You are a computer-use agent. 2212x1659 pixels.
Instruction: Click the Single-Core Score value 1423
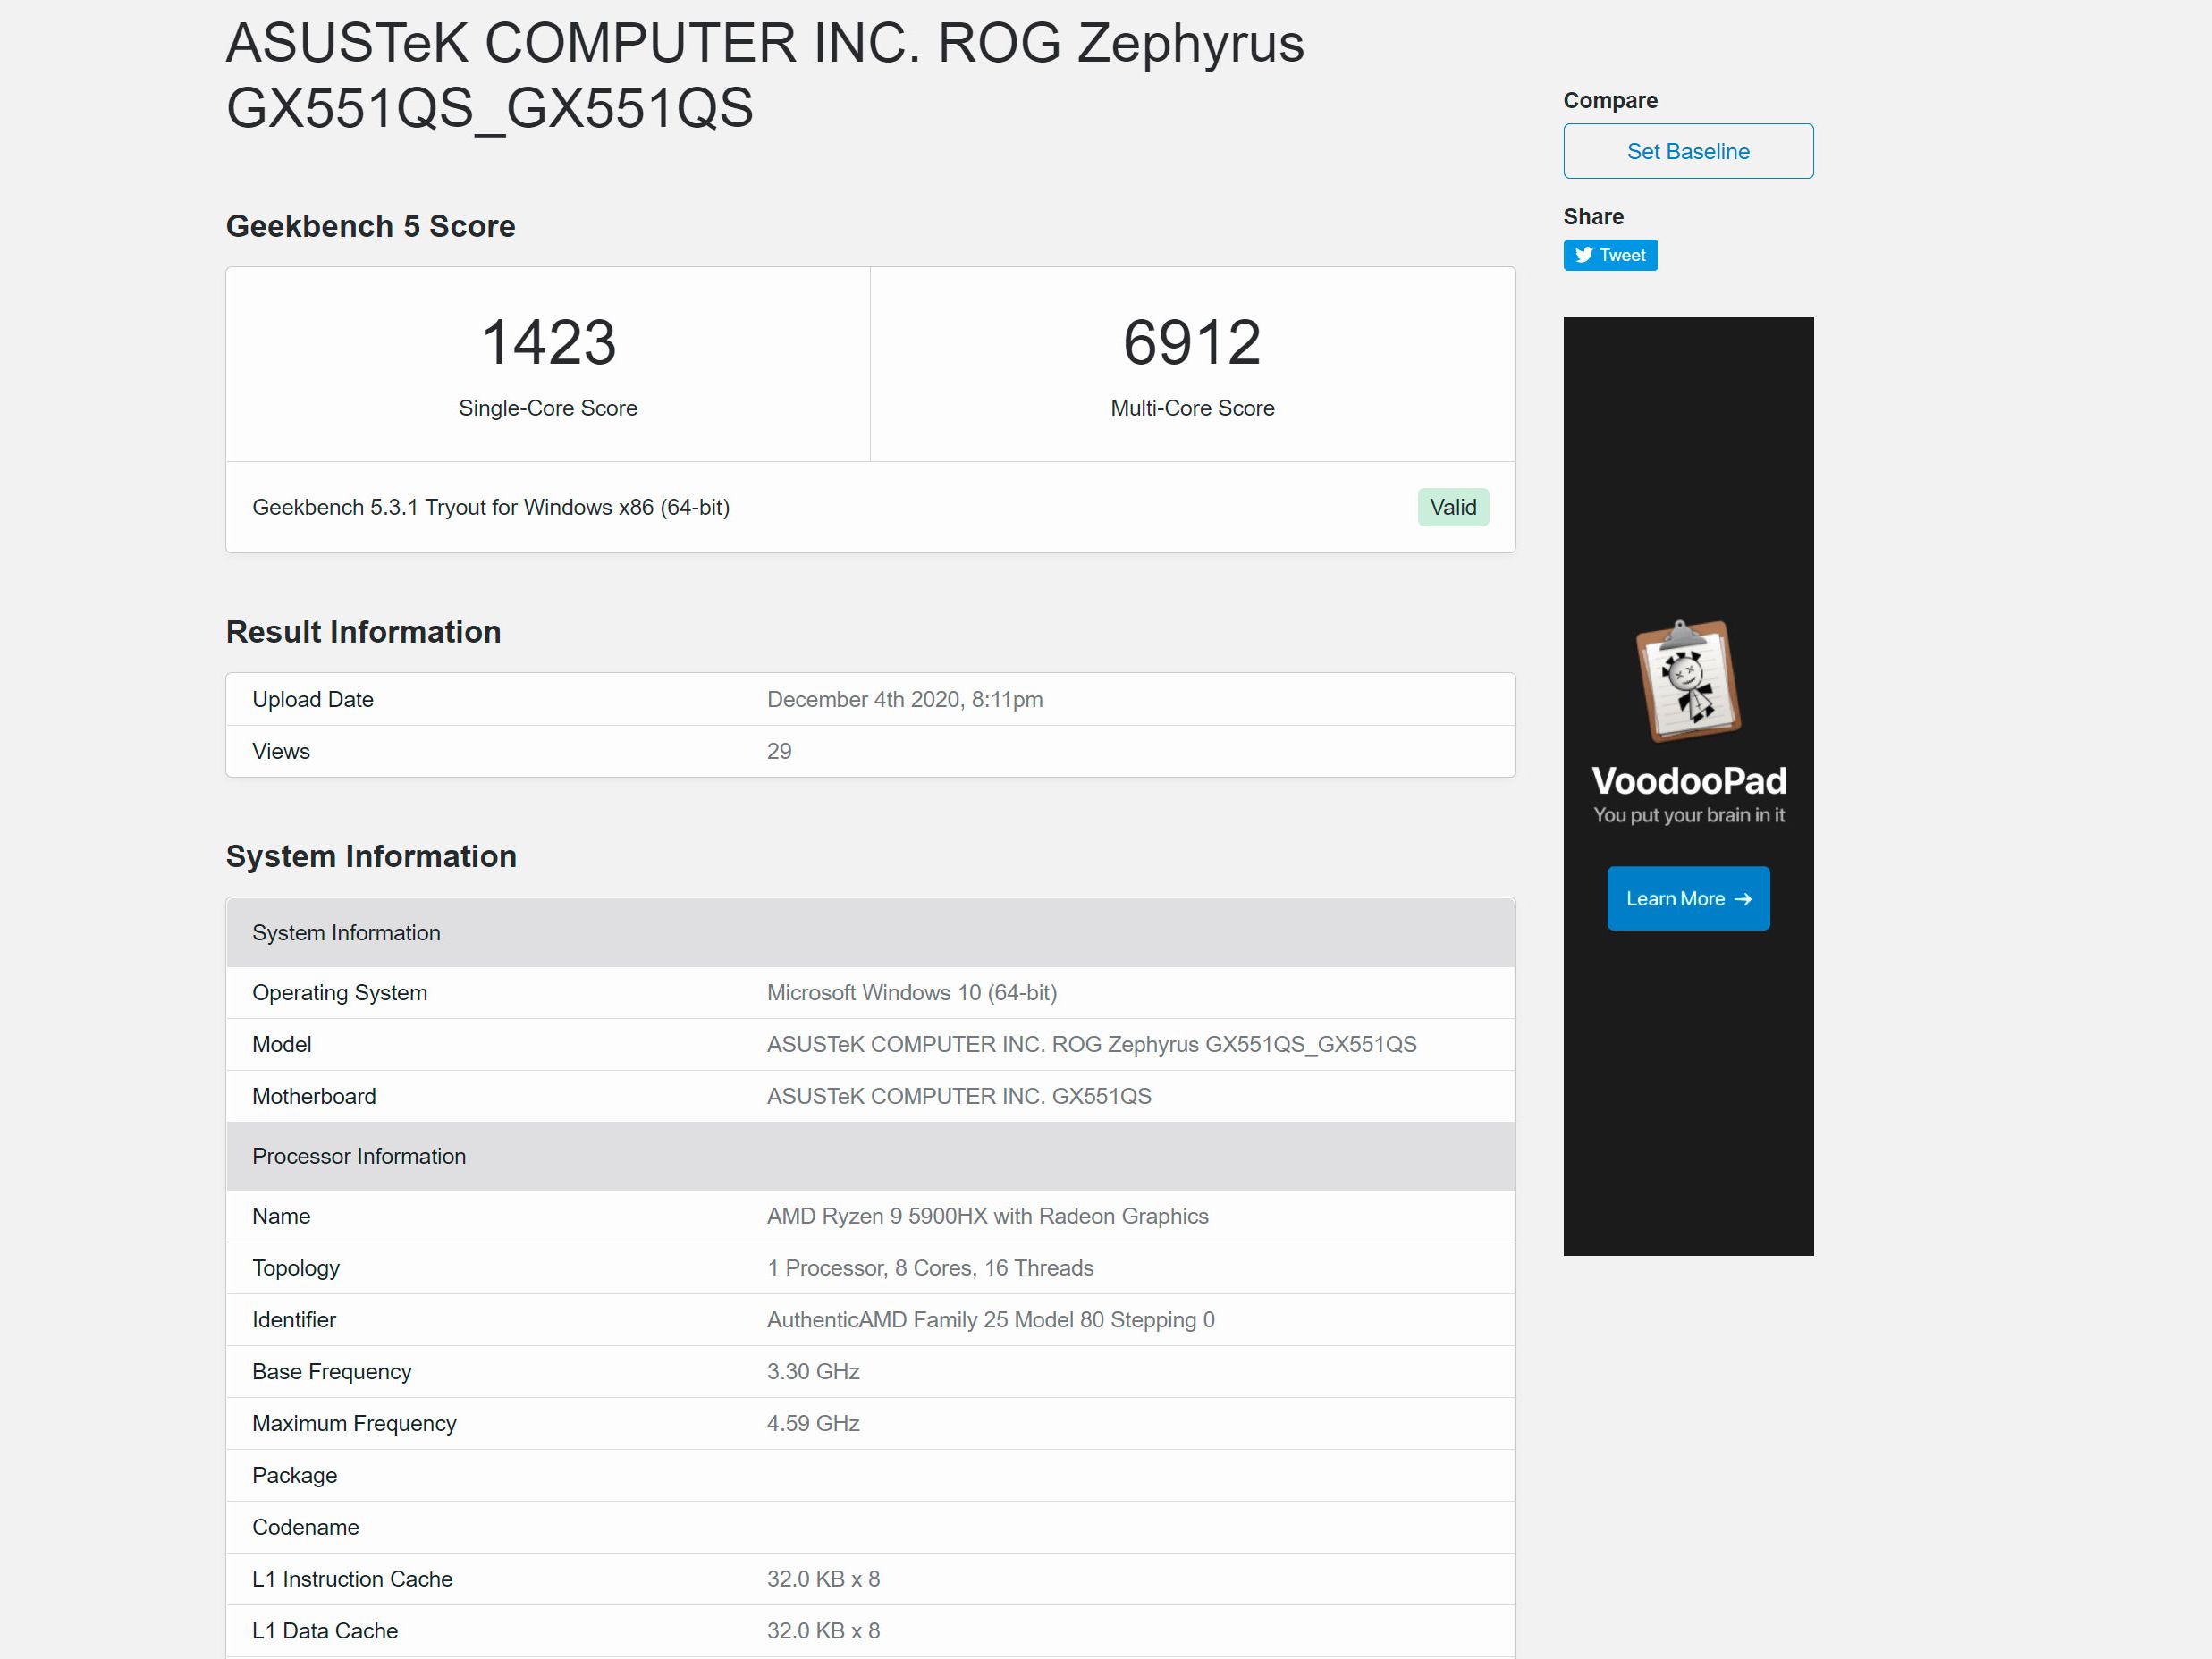(547, 343)
